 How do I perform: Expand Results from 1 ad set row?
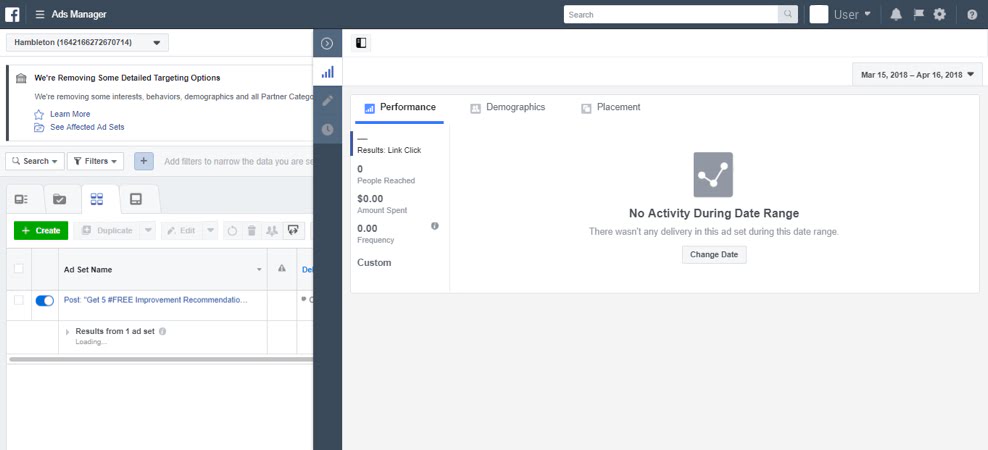68,332
